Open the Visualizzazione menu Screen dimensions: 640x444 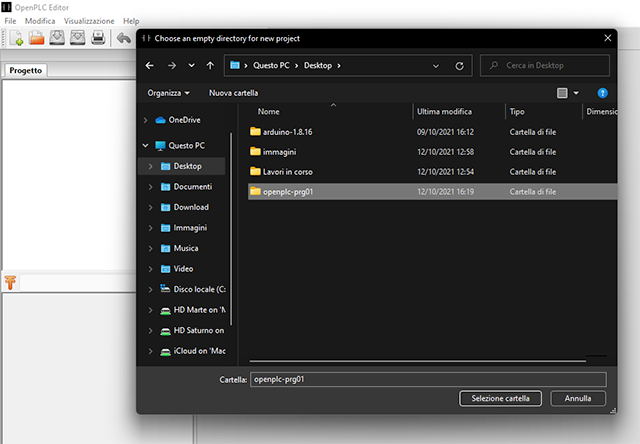[x=89, y=21]
